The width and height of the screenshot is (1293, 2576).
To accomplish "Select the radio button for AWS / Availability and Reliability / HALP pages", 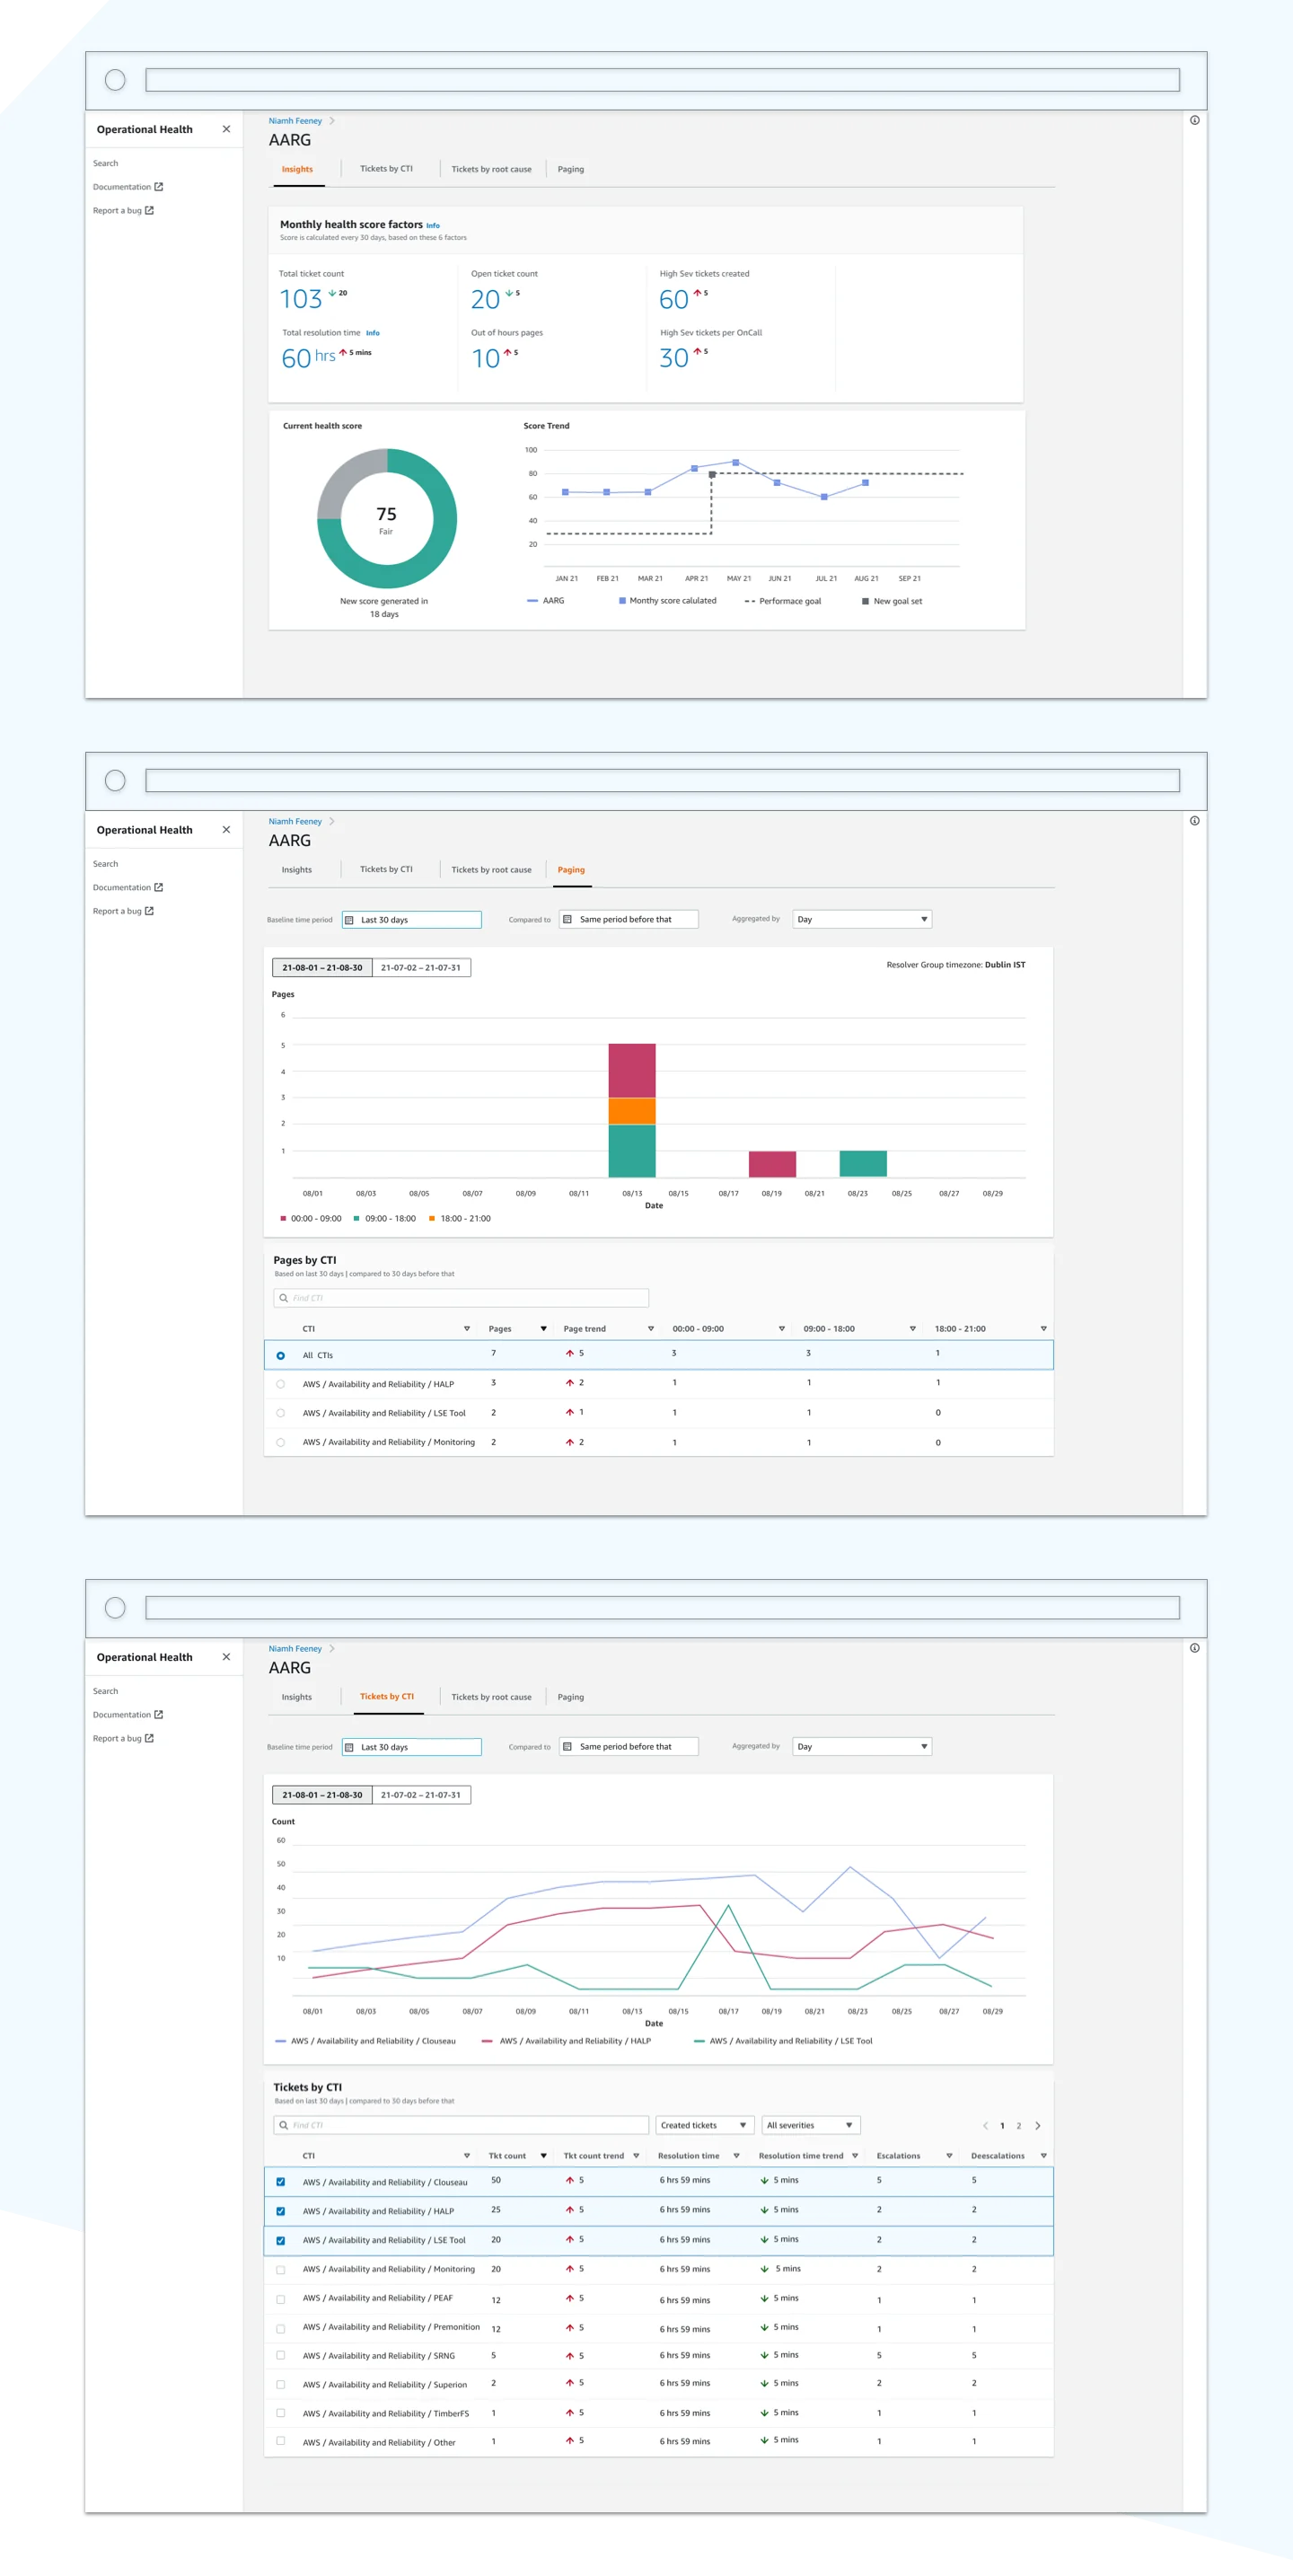I will click(280, 1385).
